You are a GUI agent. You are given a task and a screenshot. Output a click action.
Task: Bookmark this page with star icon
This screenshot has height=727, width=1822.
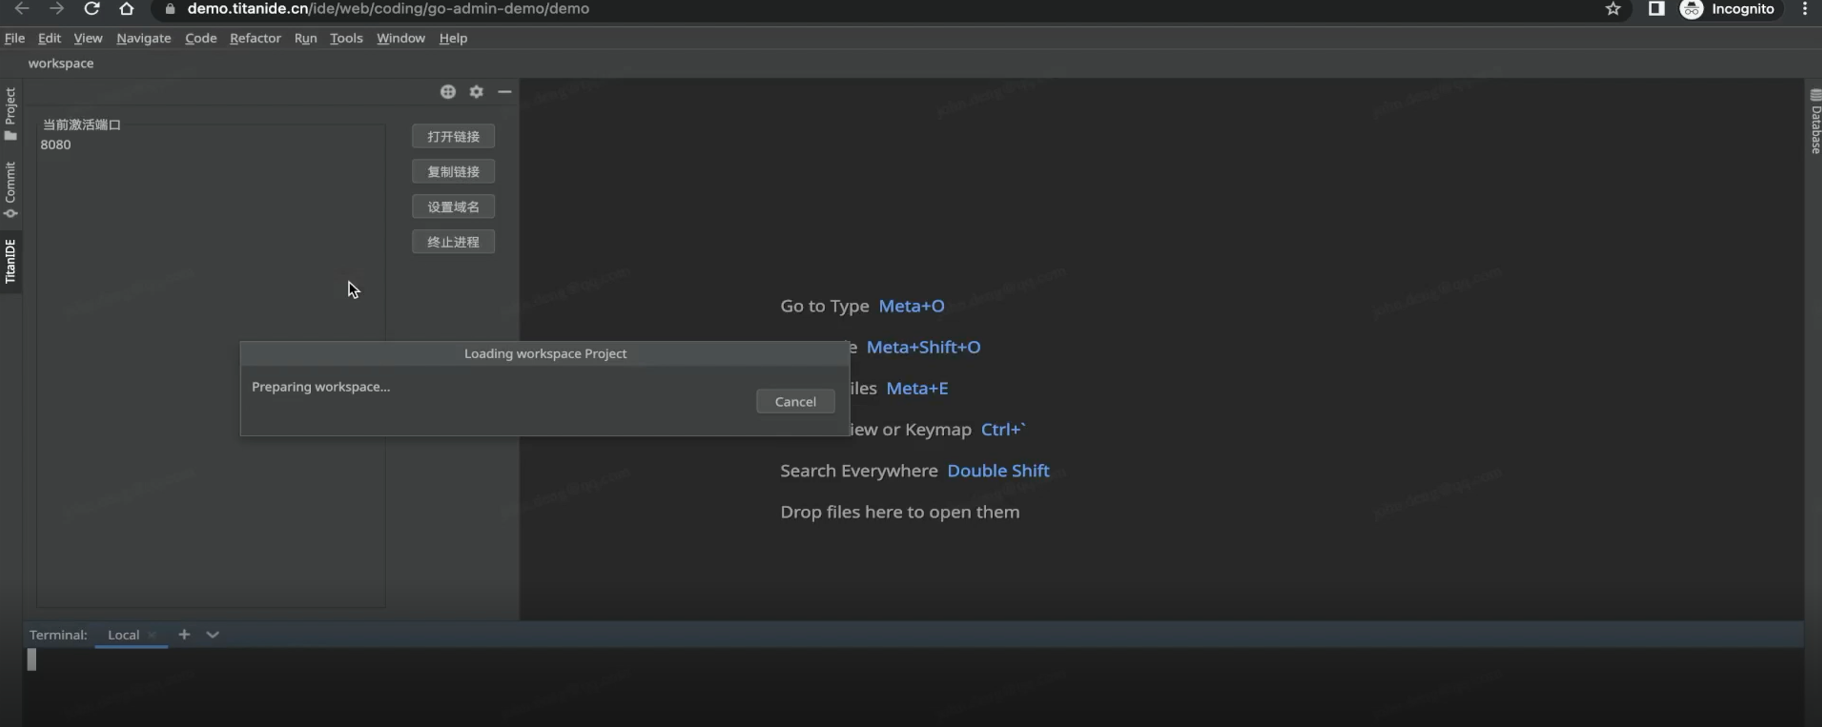click(1613, 9)
